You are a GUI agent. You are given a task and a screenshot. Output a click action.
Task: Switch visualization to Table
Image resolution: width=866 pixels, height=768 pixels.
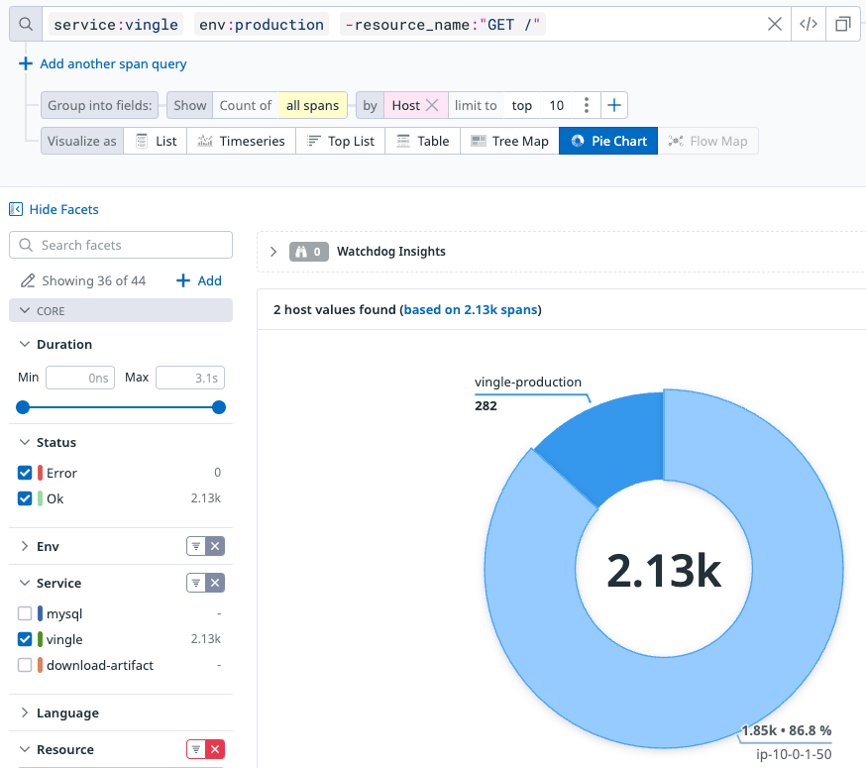tap(423, 141)
